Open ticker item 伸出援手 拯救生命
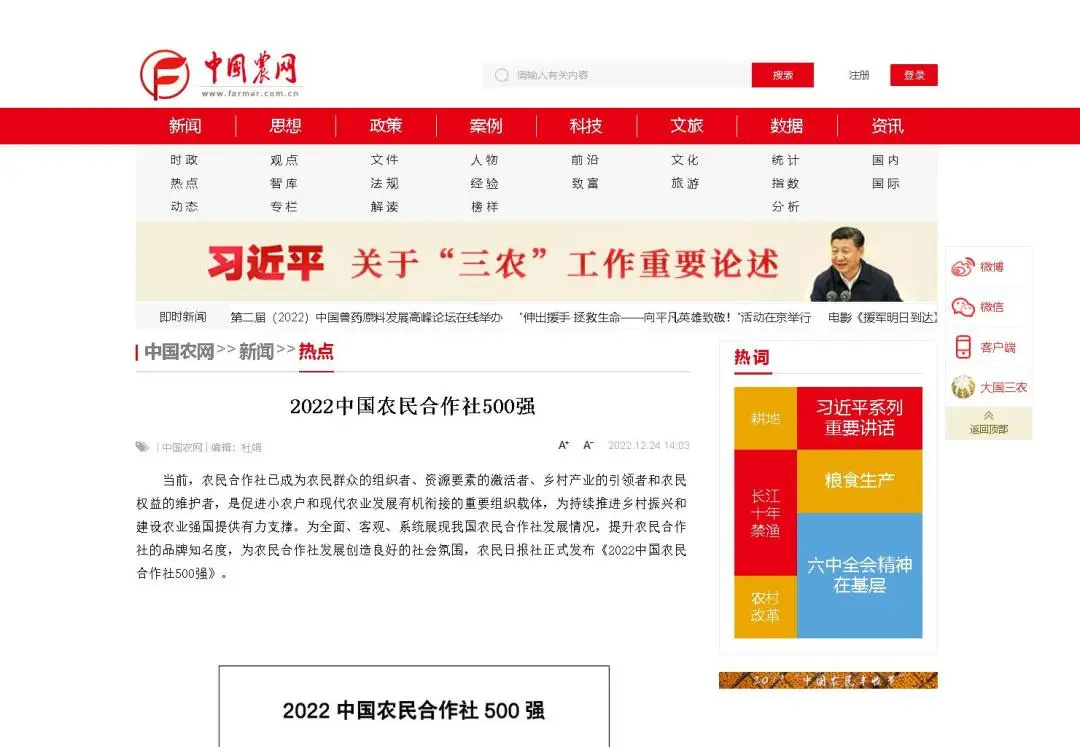Screen dimensions: 1080x747 click(x=665, y=317)
